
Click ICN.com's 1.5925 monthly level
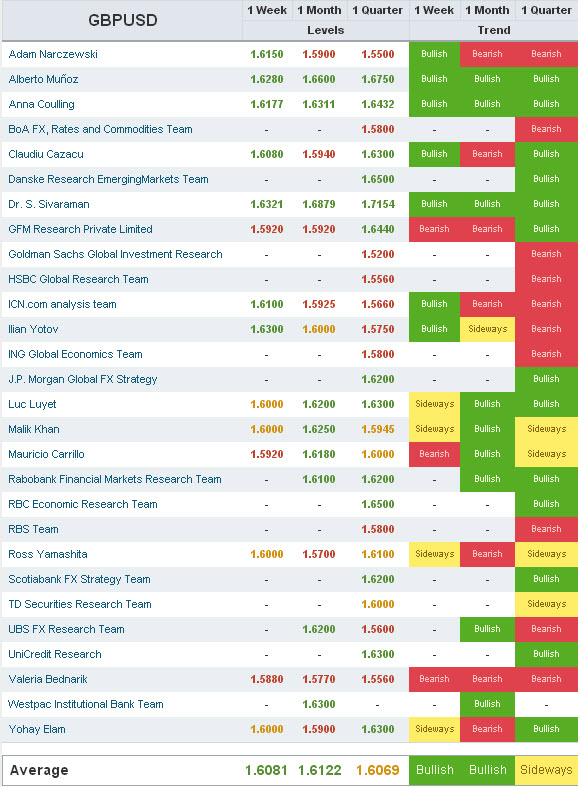319,305
